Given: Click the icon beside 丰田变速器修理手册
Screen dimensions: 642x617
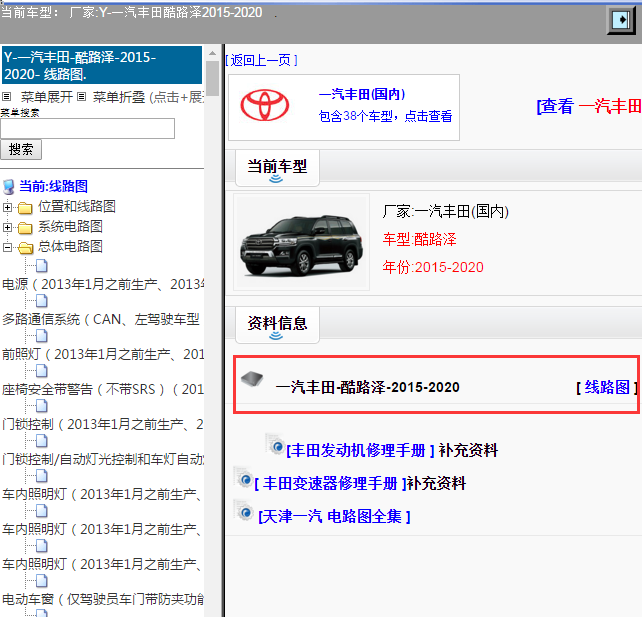Looking at the screenshot, I should [244, 478].
